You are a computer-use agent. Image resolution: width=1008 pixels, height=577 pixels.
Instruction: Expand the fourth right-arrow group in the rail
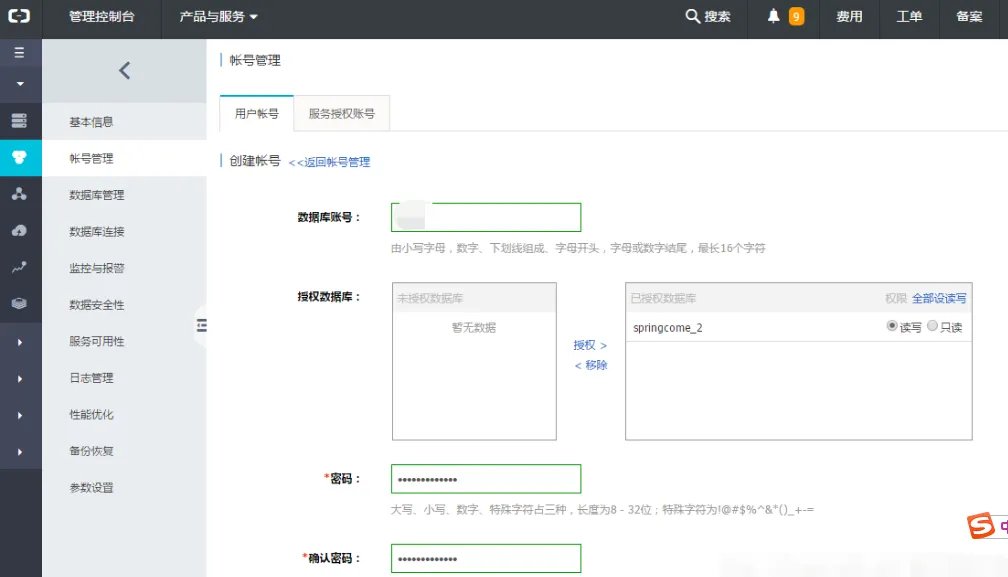click(x=20, y=452)
